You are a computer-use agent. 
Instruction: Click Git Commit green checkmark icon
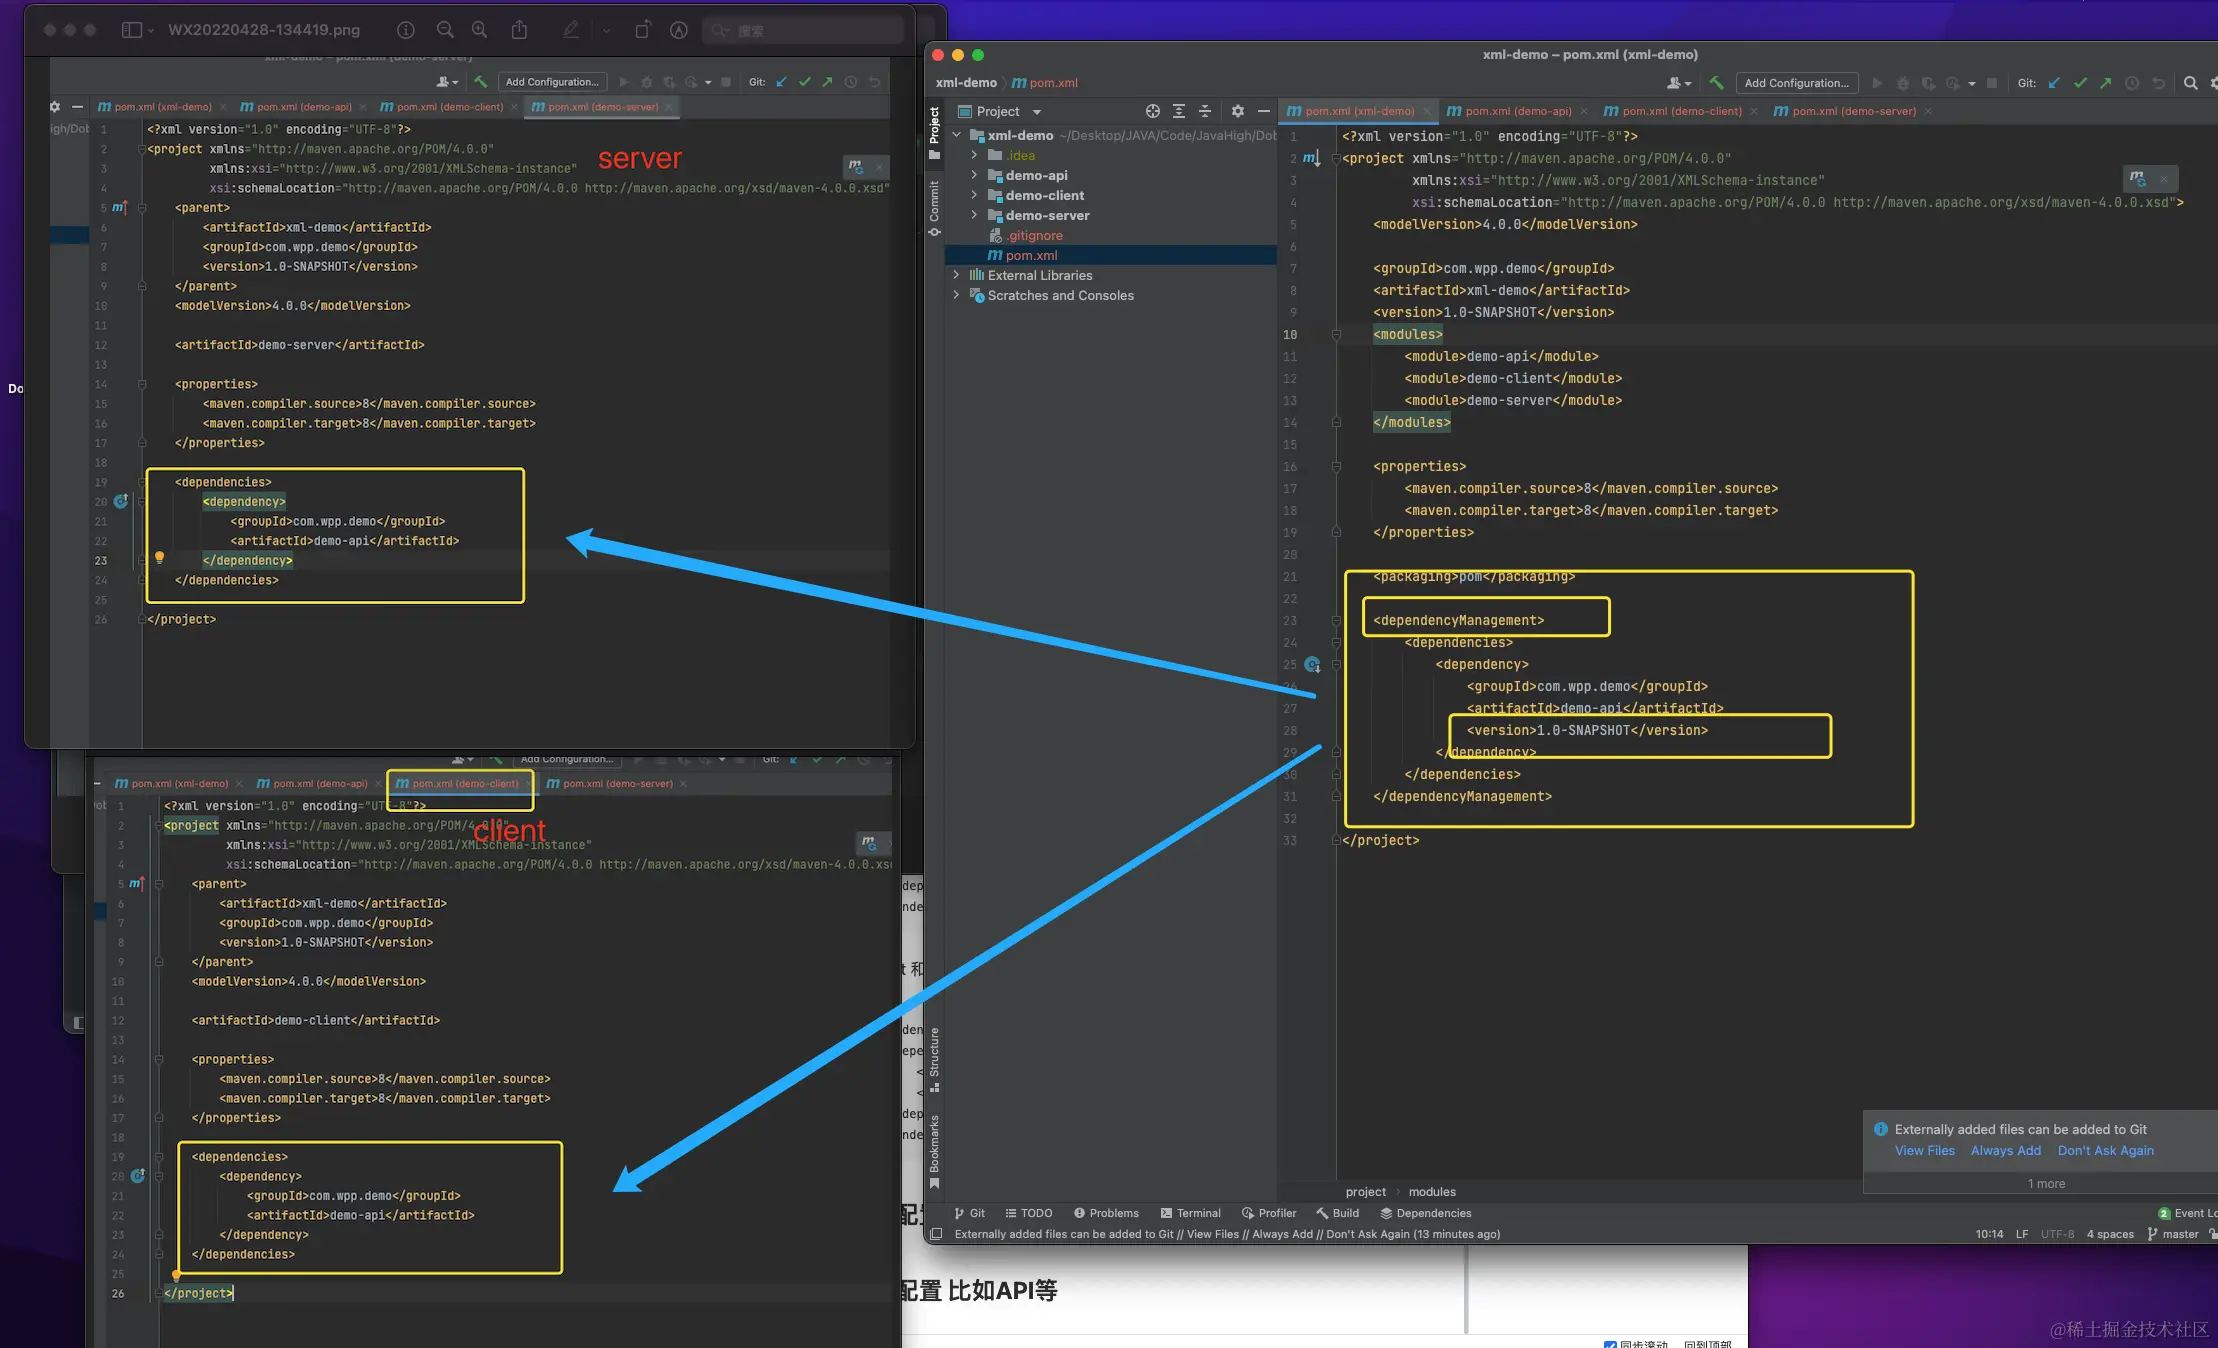[2080, 83]
